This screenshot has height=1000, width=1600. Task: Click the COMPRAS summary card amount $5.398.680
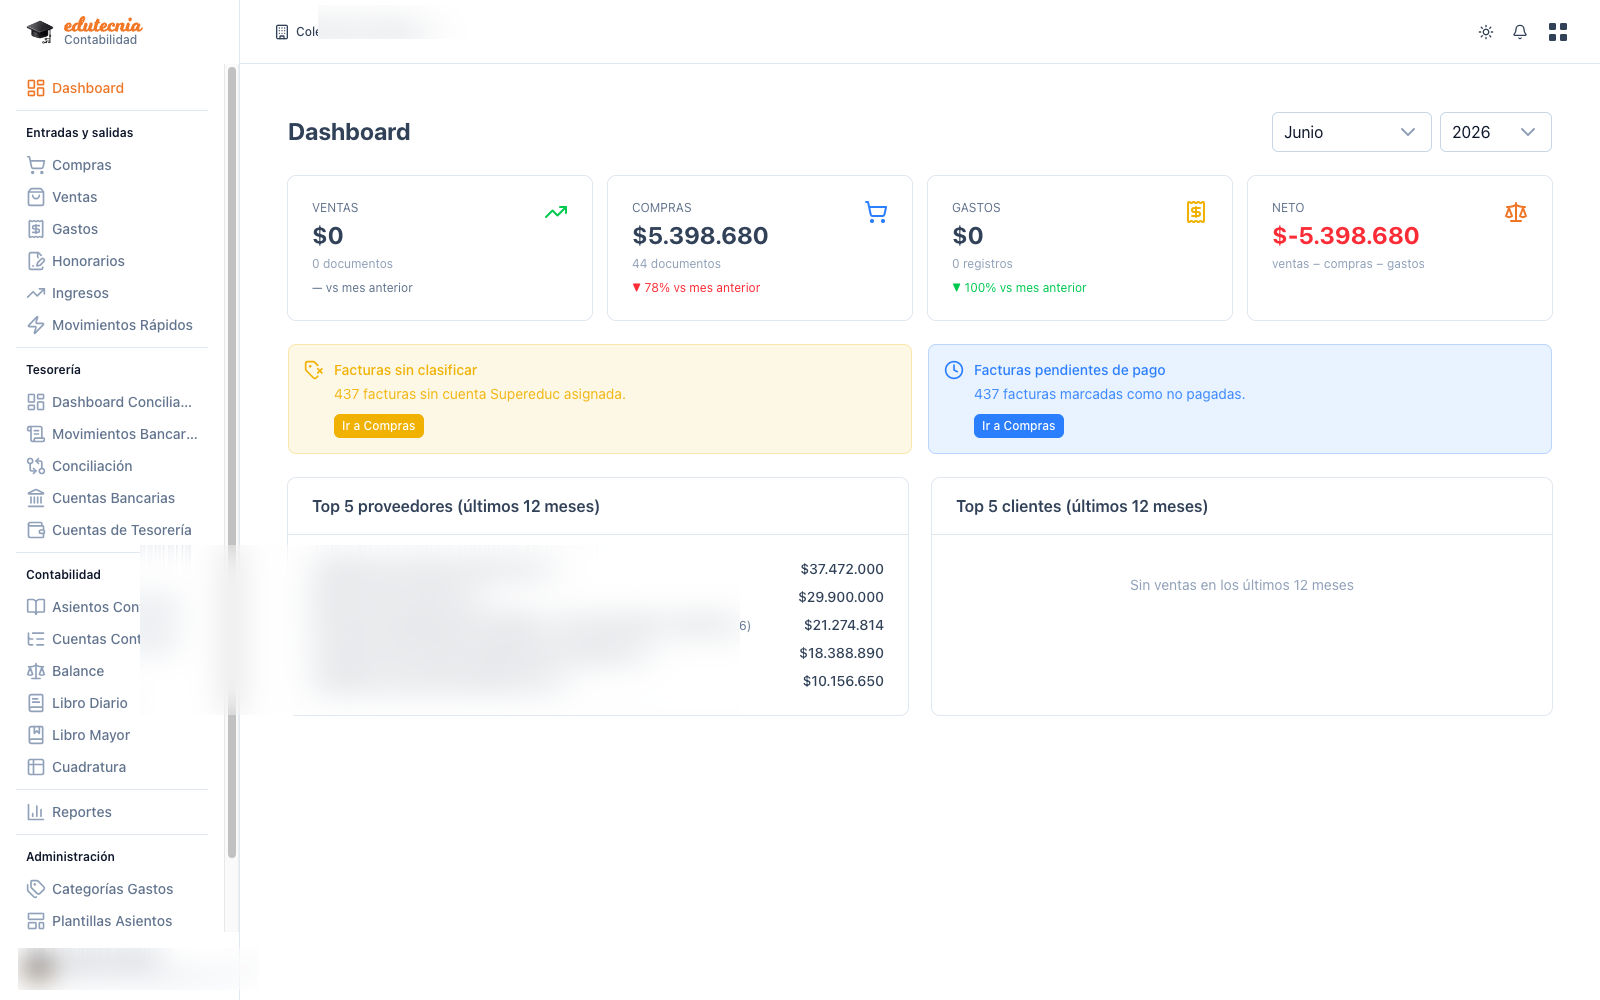point(700,236)
